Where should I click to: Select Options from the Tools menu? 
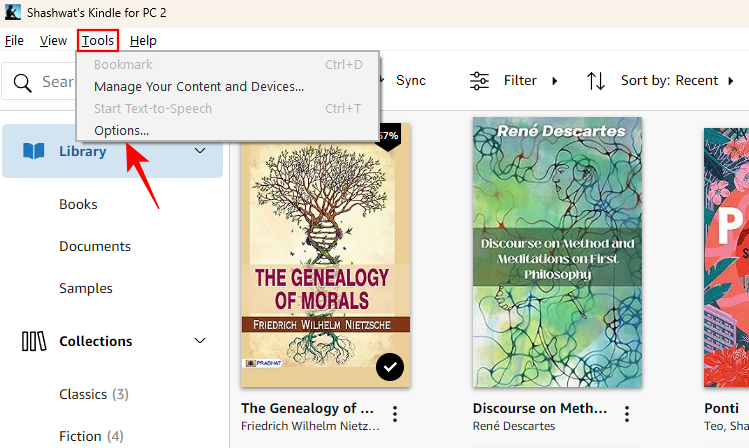coord(121,130)
